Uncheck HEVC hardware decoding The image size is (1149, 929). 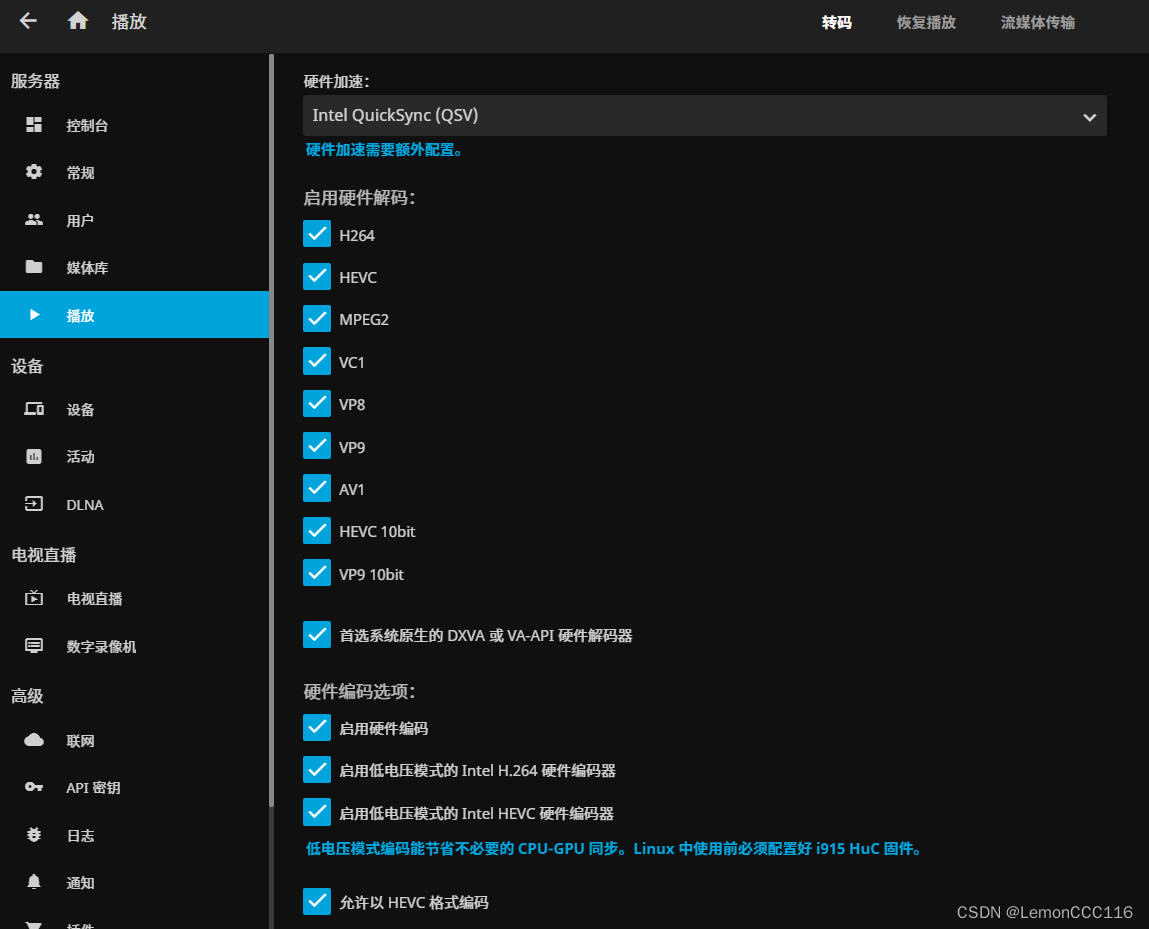tap(317, 276)
